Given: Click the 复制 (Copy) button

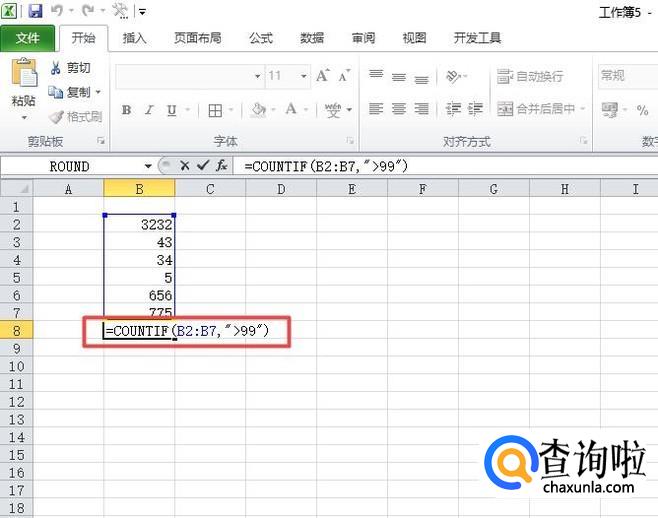Looking at the screenshot, I should coord(70,92).
